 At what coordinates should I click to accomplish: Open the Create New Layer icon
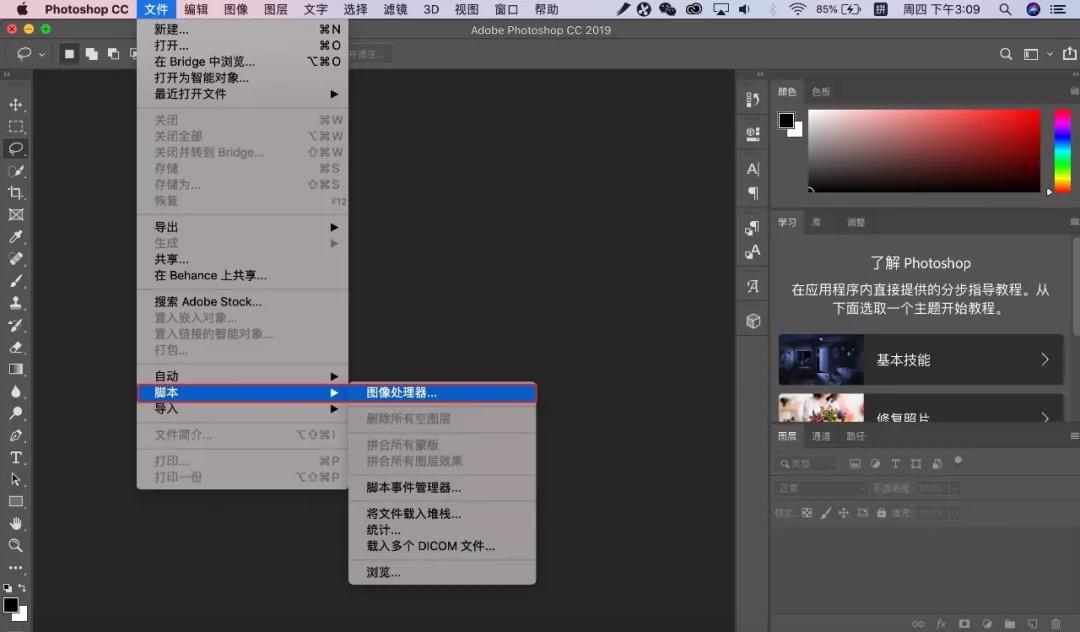(x=1031, y=623)
